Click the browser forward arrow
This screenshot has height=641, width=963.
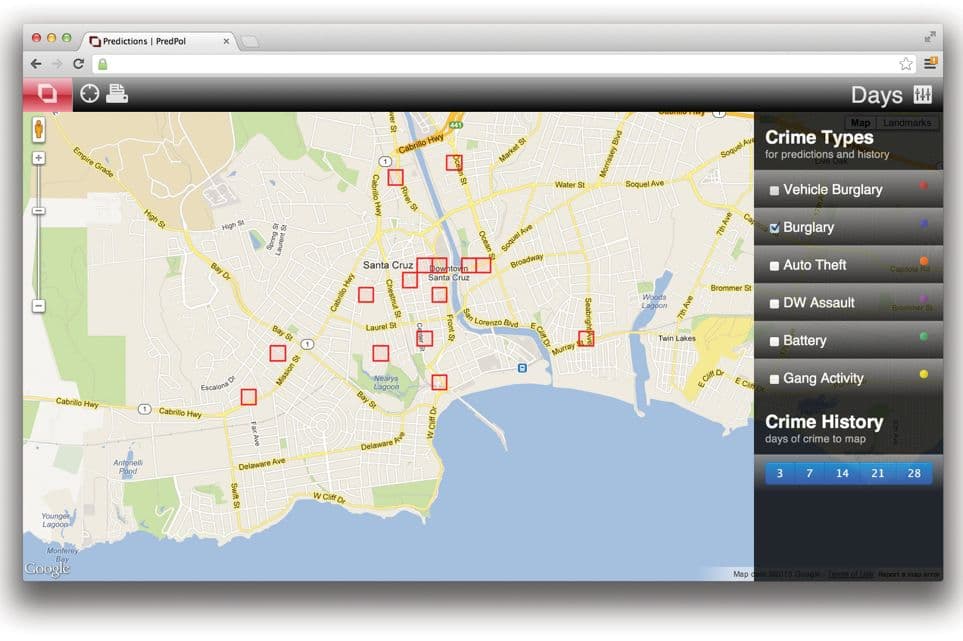tap(57, 64)
